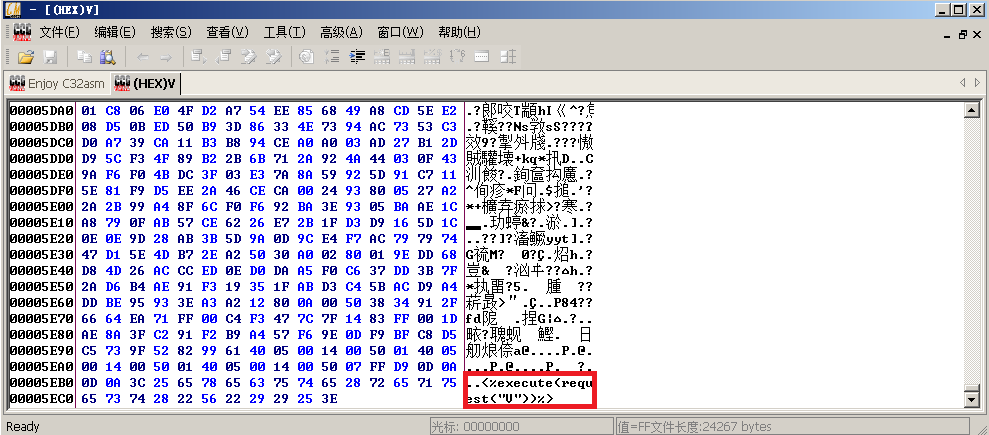Screen dimensions: 989x435
Task: Open the 搜索(S) menu
Action: point(171,32)
